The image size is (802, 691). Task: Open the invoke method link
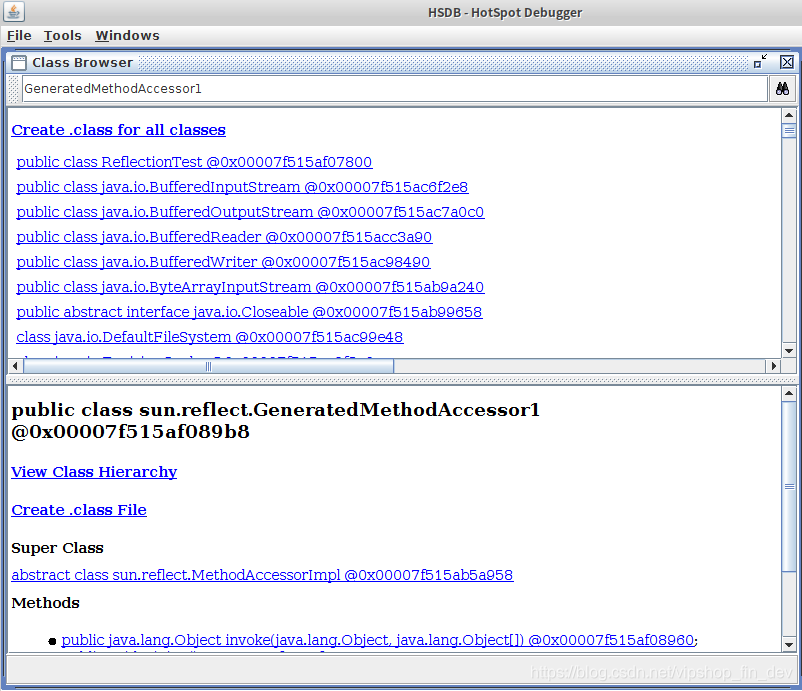[377, 640]
